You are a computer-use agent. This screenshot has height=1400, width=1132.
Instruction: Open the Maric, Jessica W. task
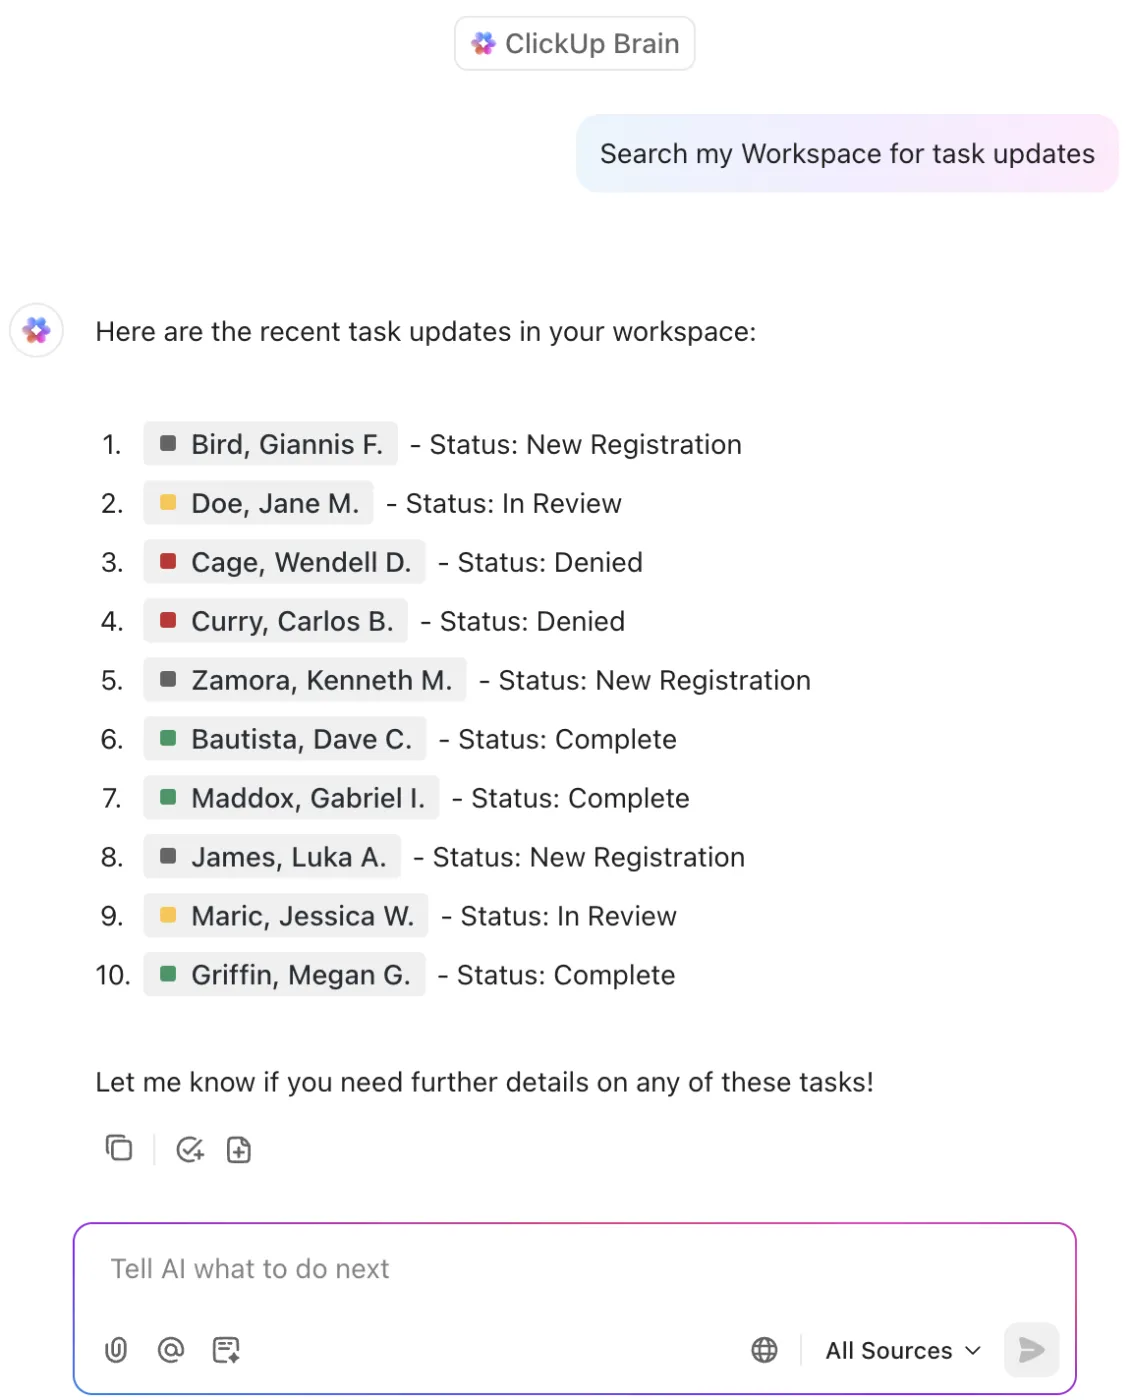click(286, 916)
